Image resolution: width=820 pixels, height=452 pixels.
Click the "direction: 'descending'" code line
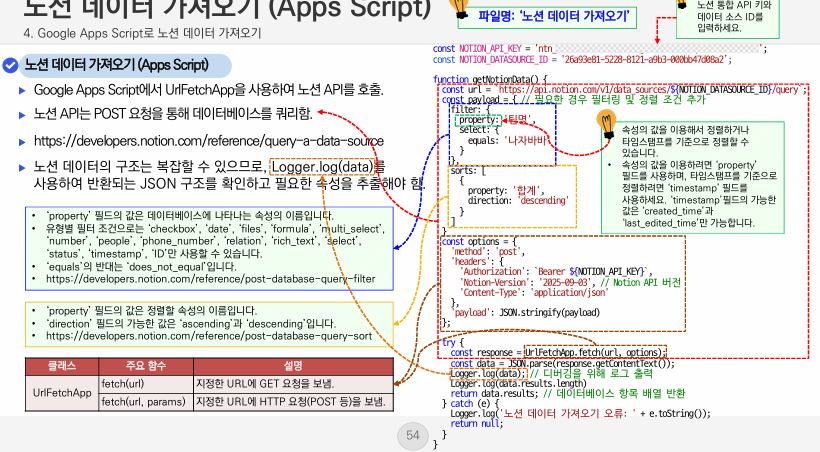[518, 200]
